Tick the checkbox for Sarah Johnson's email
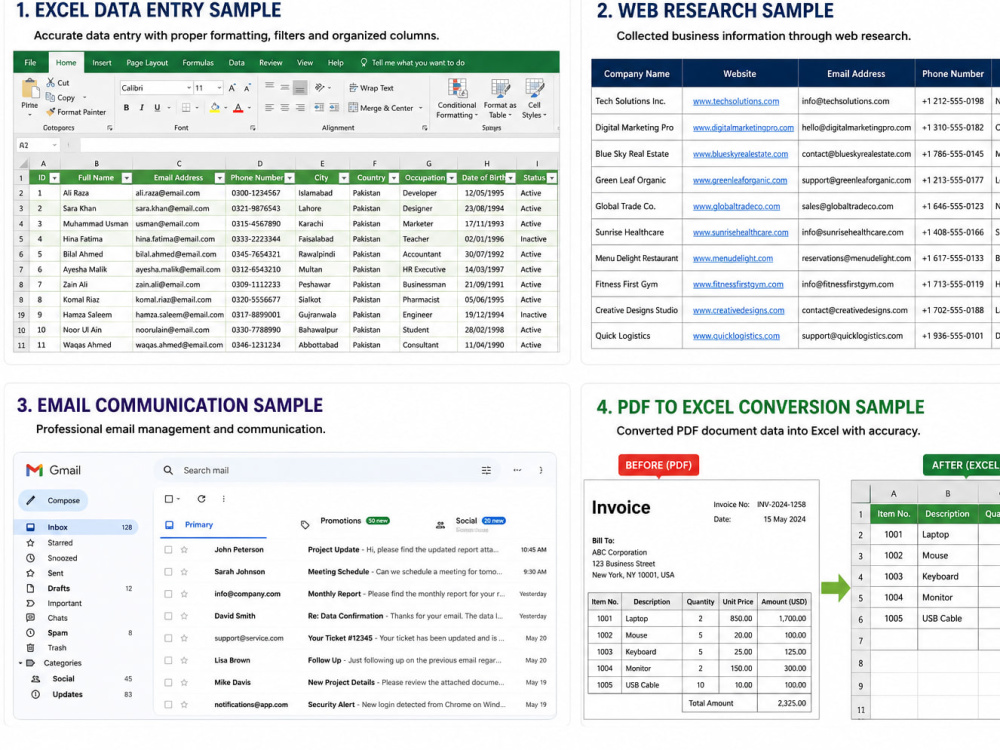Image resolution: width=1000 pixels, height=750 pixels. pyautogui.click(x=168, y=571)
